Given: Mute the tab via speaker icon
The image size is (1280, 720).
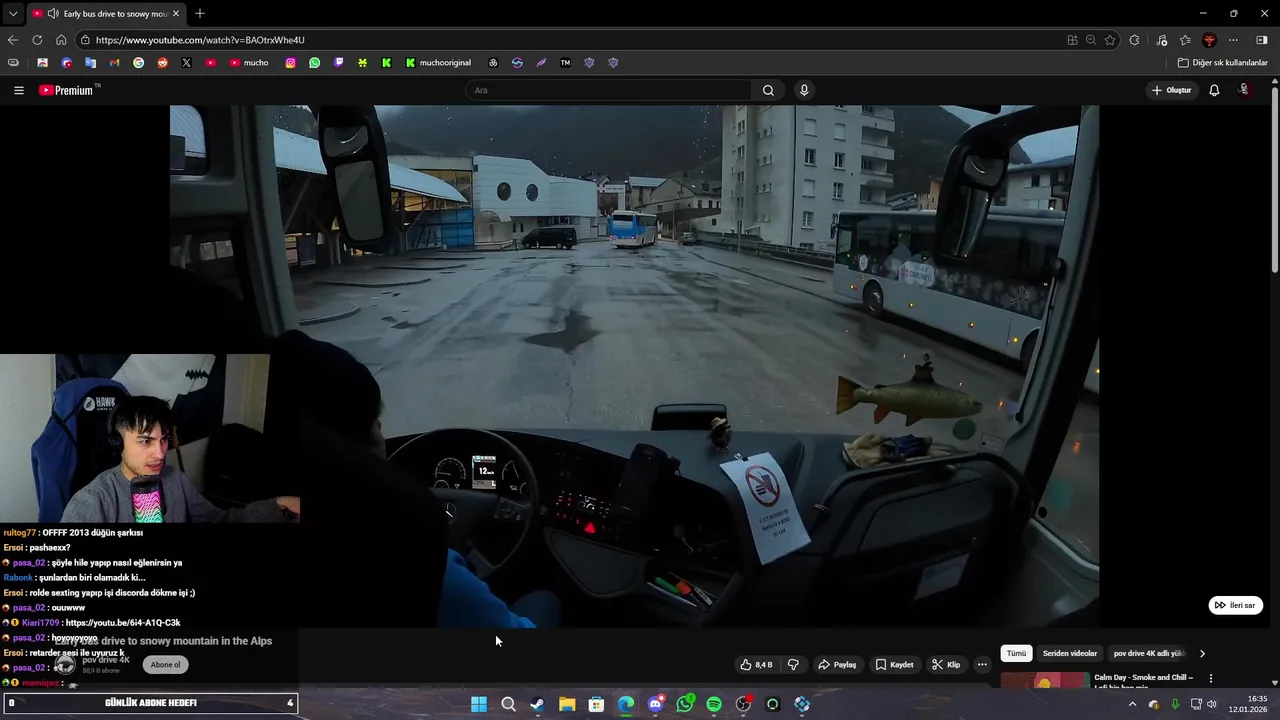Looking at the screenshot, I should (x=52, y=13).
